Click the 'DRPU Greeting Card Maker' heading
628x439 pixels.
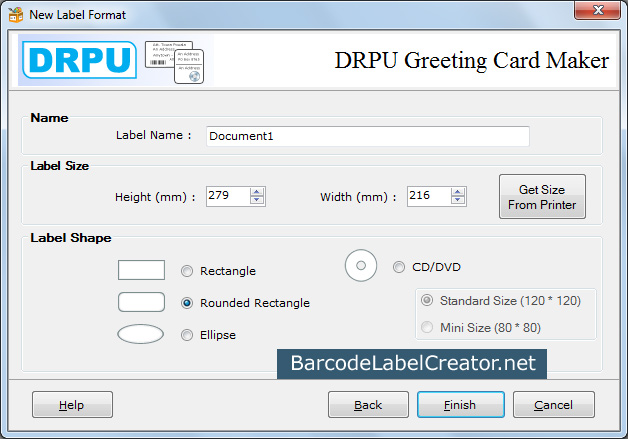[x=471, y=61]
